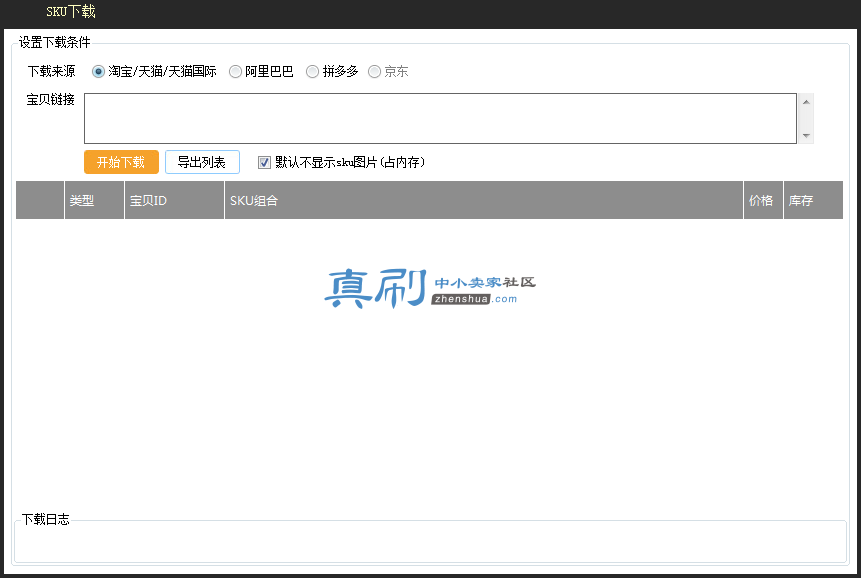Click the link box scroll-up arrow
Viewport: 861px width, 578px height.
pyautogui.click(x=806, y=102)
